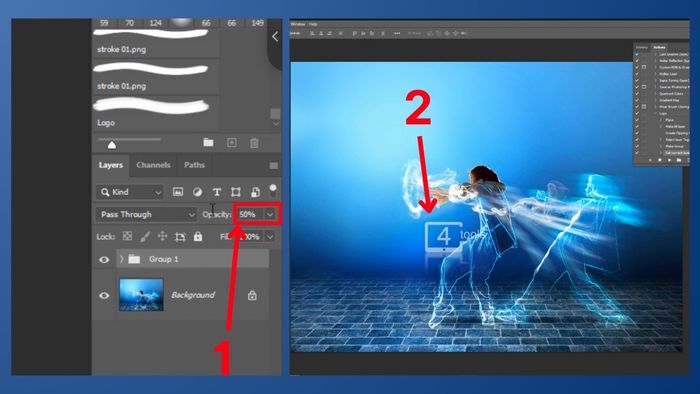Viewport: 700px width, 394px height.
Task: Switch to the History tab
Action: coord(642,47)
